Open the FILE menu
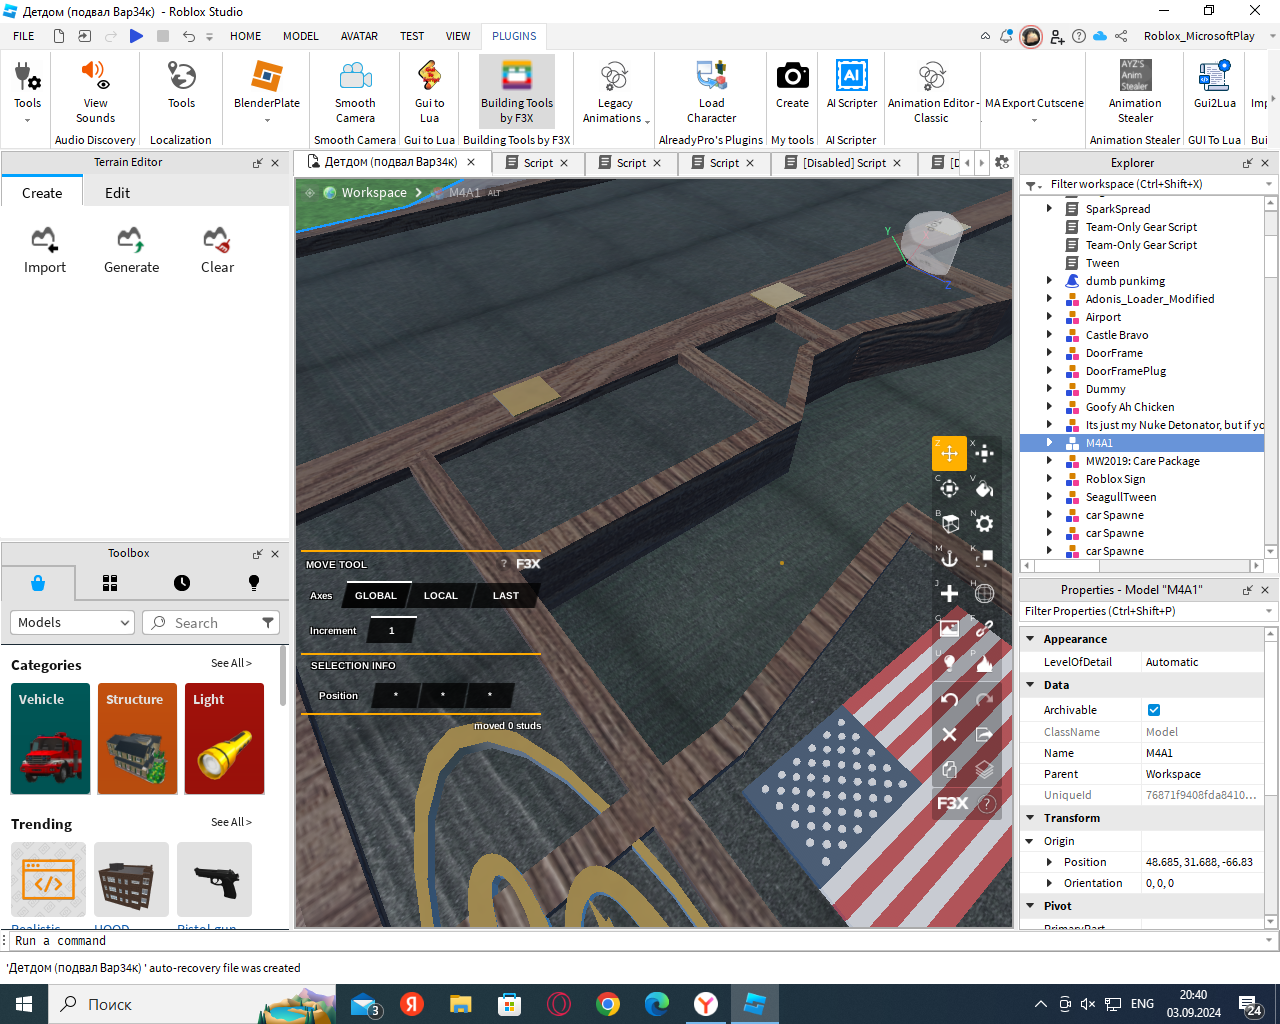The height and width of the screenshot is (1024, 1280). 24,36
